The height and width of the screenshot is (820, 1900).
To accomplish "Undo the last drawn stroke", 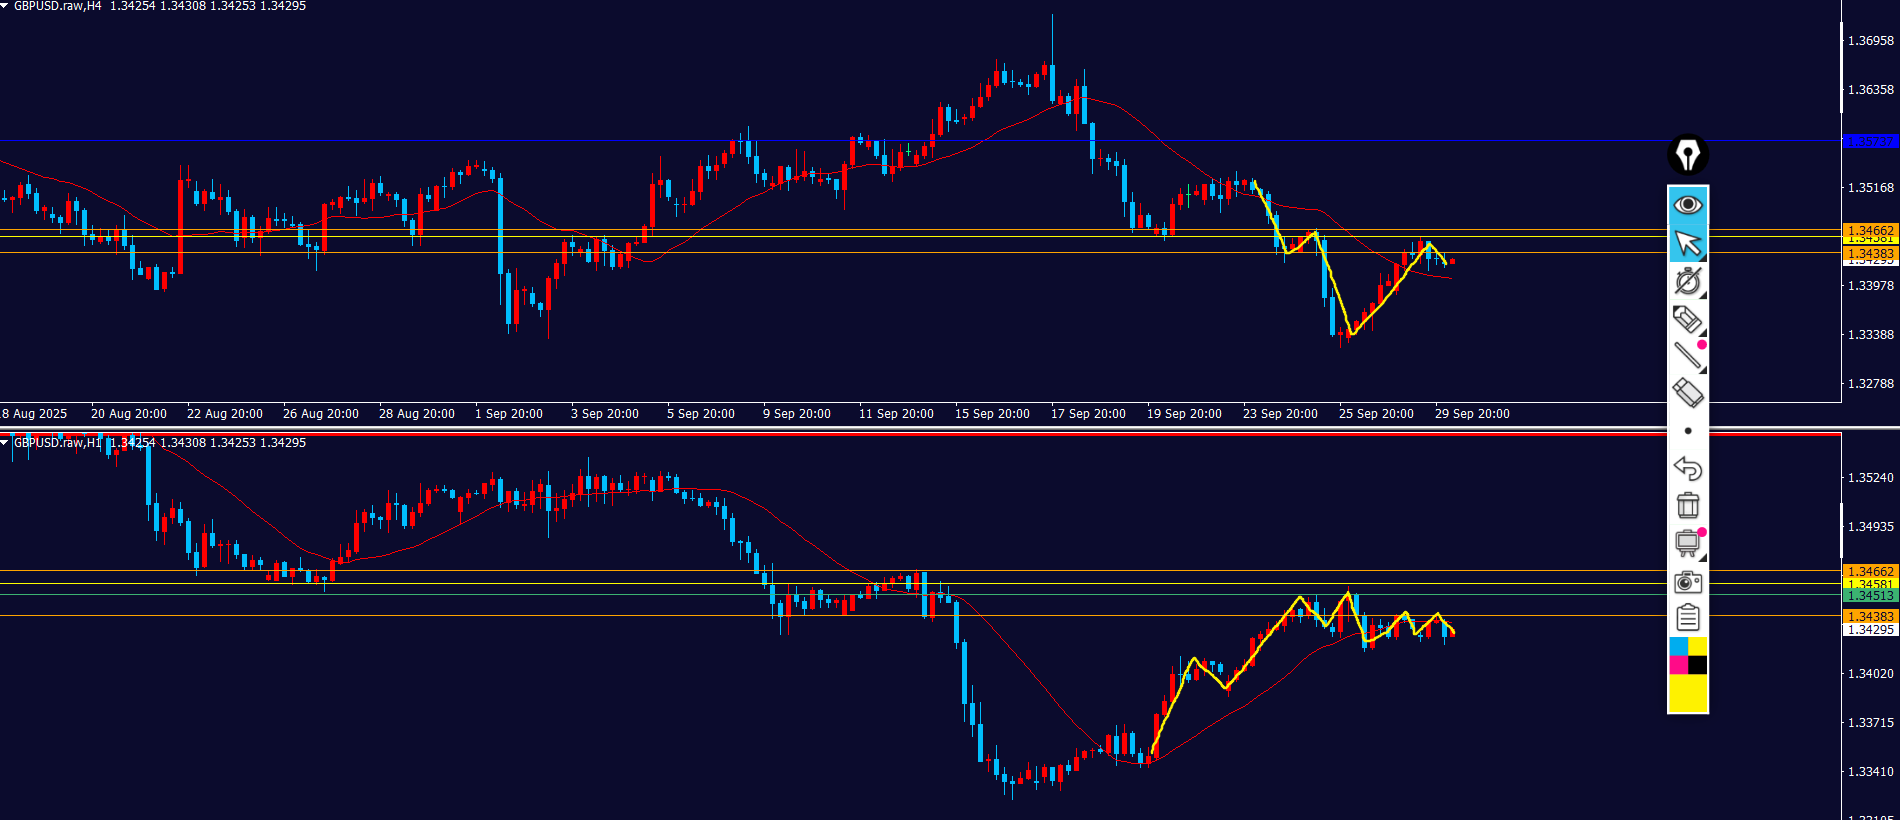I will (1688, 468).
